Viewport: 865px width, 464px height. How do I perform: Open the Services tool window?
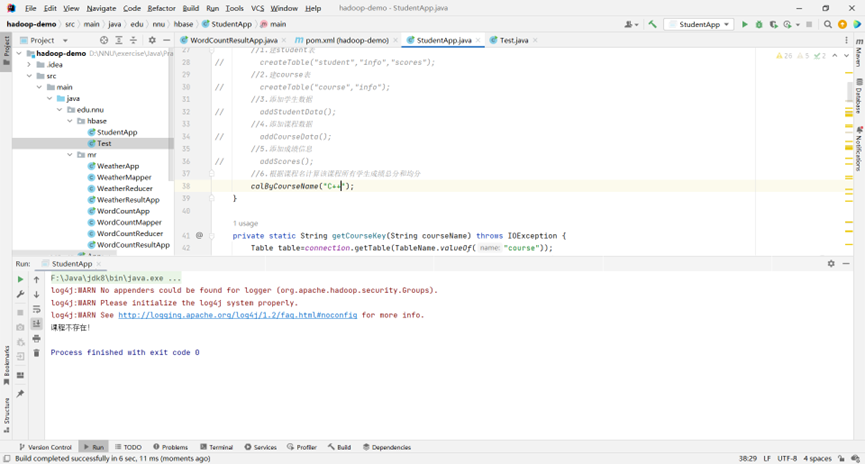click(260, 447)
